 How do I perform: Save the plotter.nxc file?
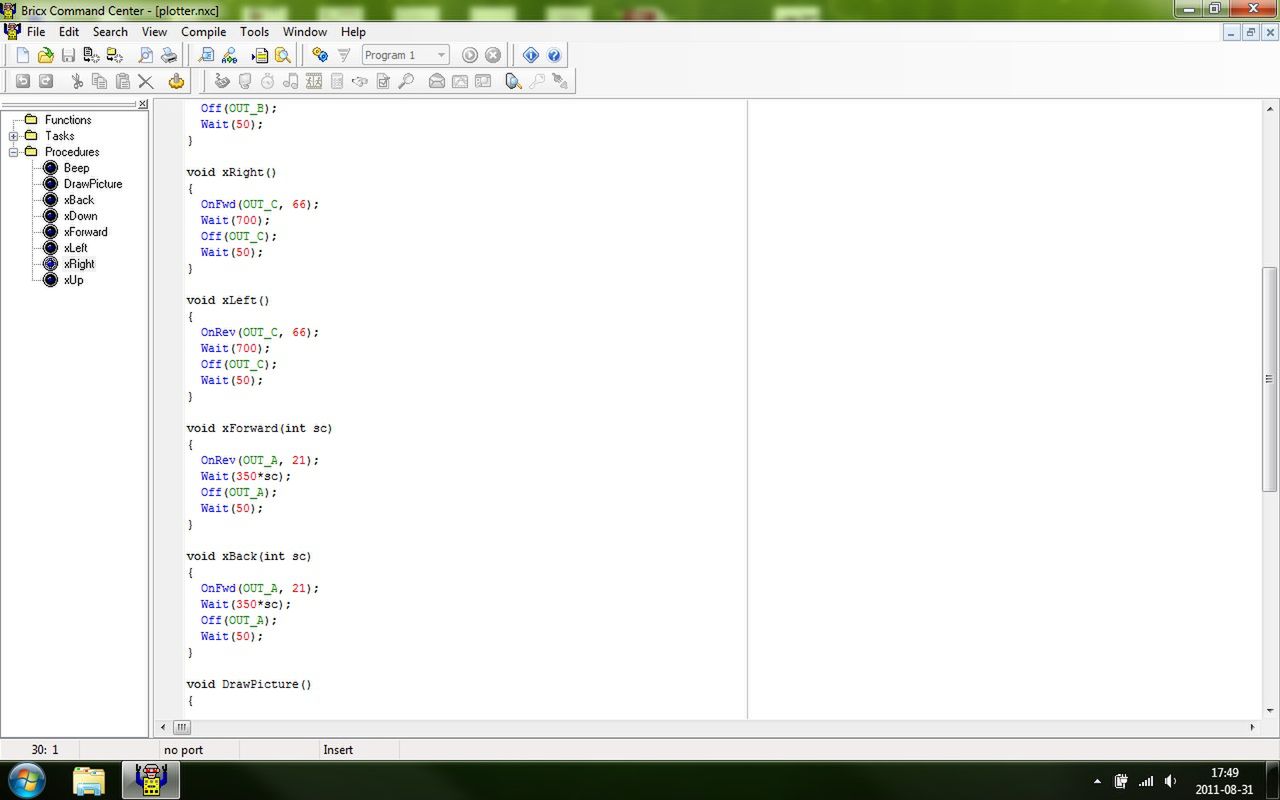[67, 55]
